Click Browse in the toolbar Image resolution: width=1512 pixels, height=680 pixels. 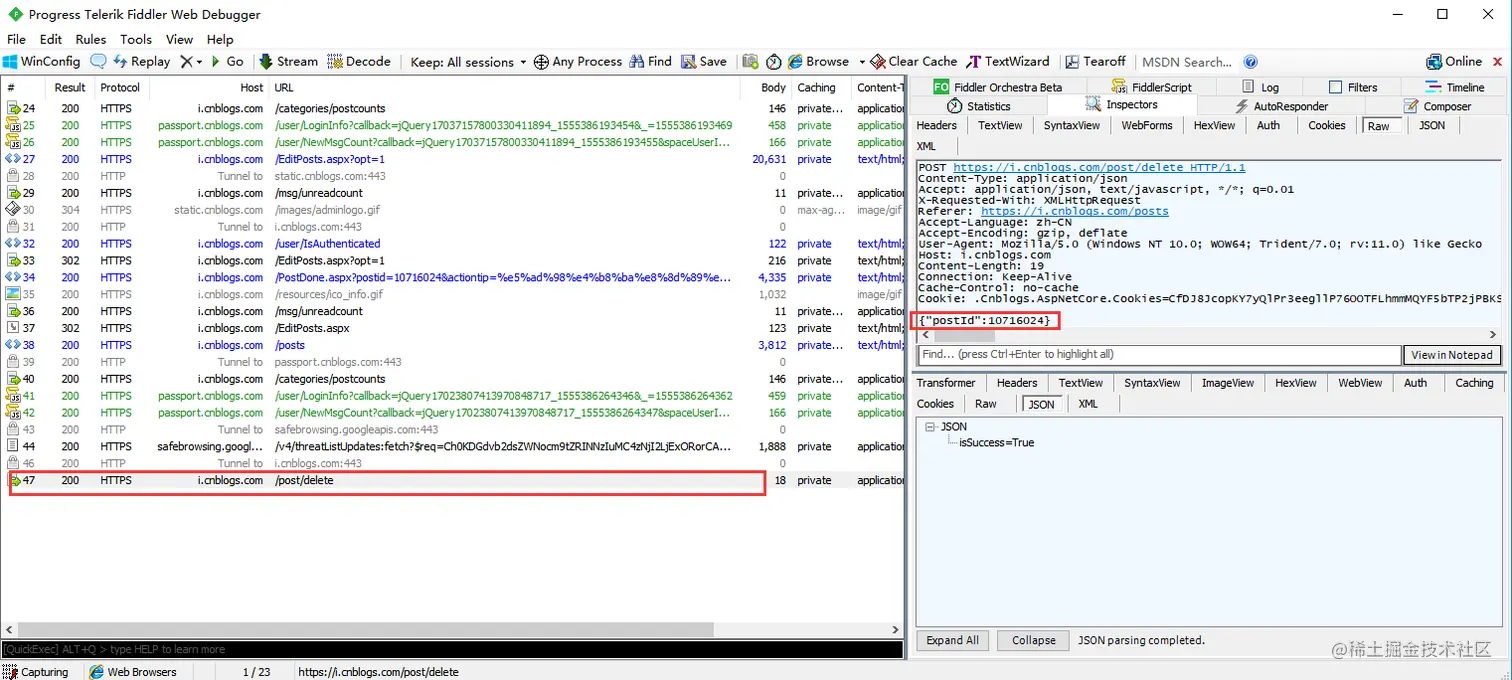tap(818, 61)
